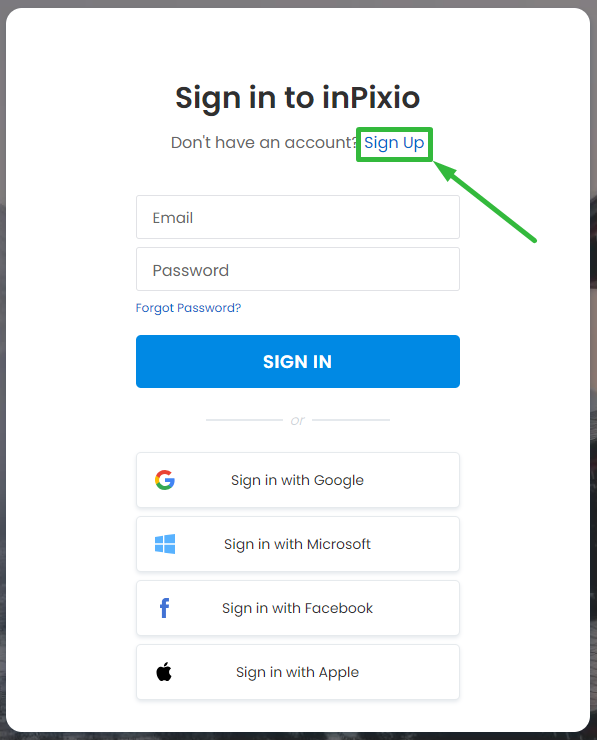Open the Forgot Password? link
The image size is (597, 740).
click(x=188, y=308)
